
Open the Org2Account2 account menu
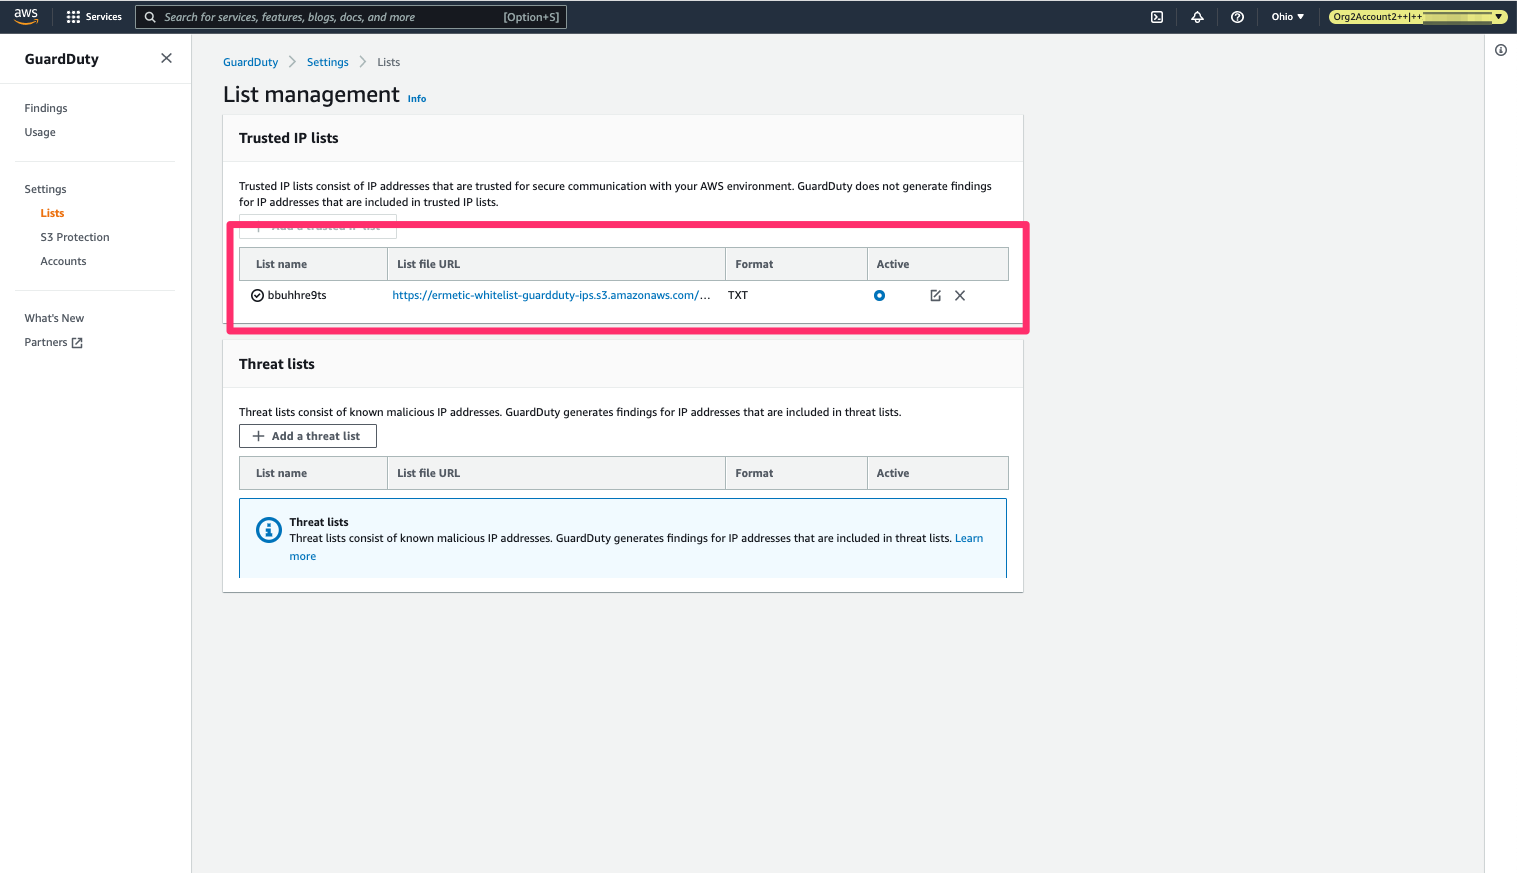click(x=1418, y=17)
